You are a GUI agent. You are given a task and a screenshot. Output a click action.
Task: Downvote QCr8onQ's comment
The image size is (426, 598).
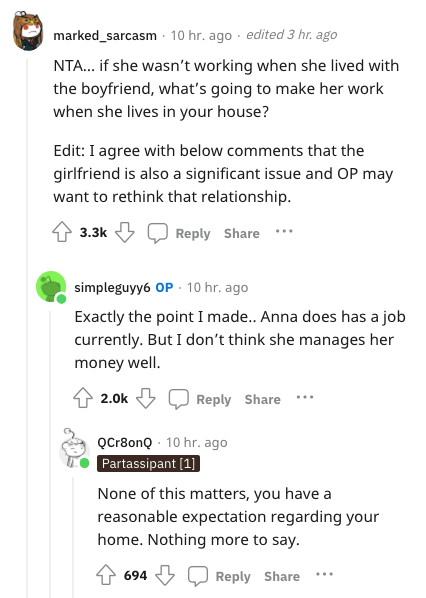[x=165, y=575]
